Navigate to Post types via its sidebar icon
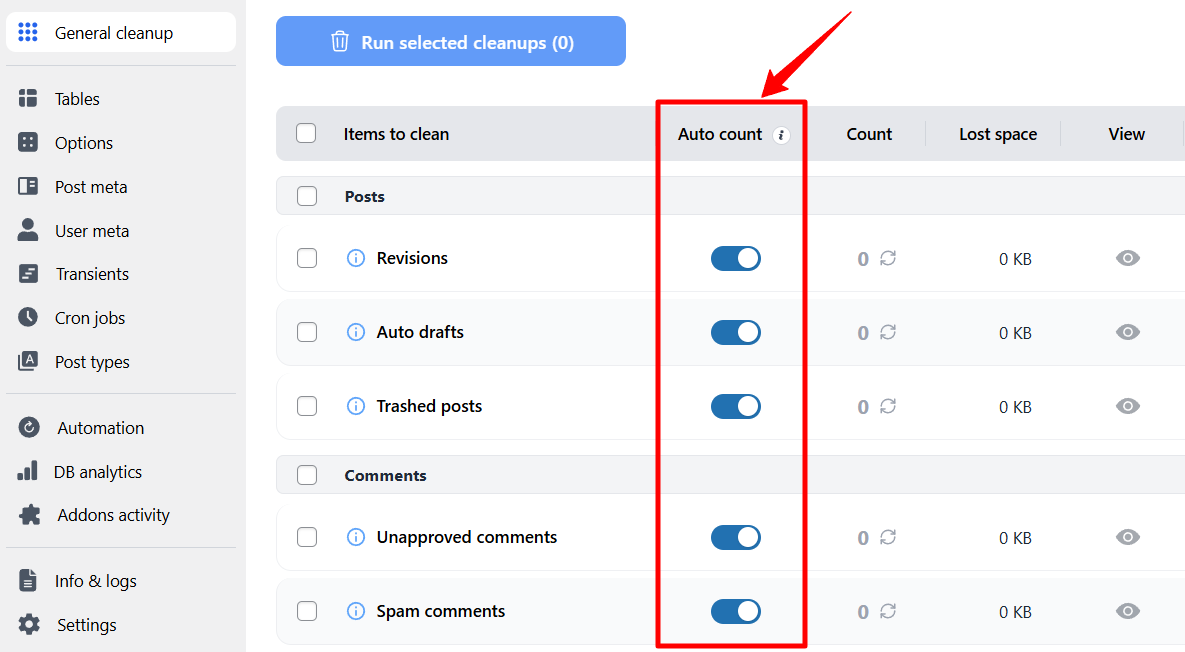Screen dimensions: 1185x652 pyautogui.click(x=28, y=361)
